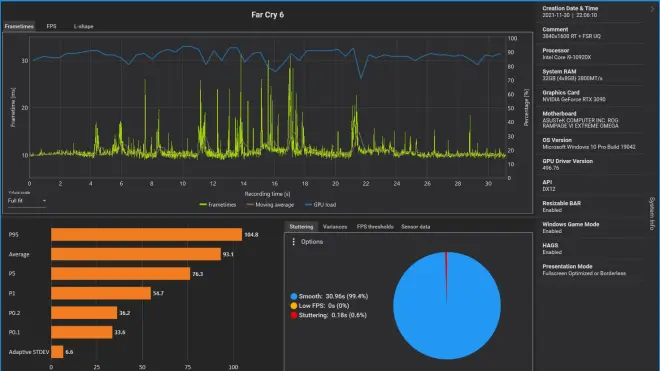The image size is (660, 371).
Task: Click the Average orange bar
Action: coord(136,254)
